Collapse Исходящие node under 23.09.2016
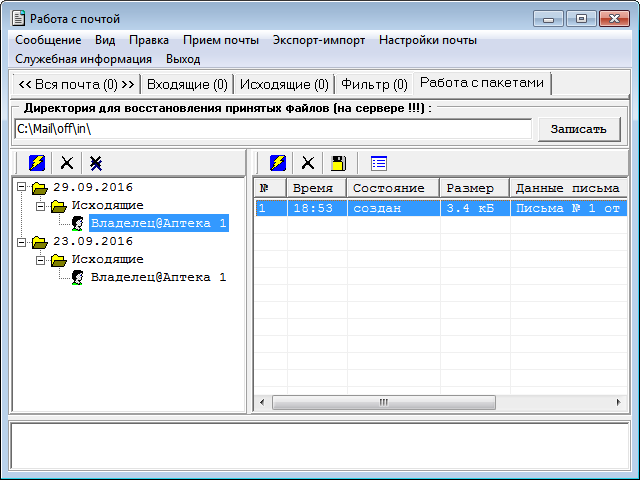Image resolution: width=640 pixels, height=480 pixels. pos(40,260)
